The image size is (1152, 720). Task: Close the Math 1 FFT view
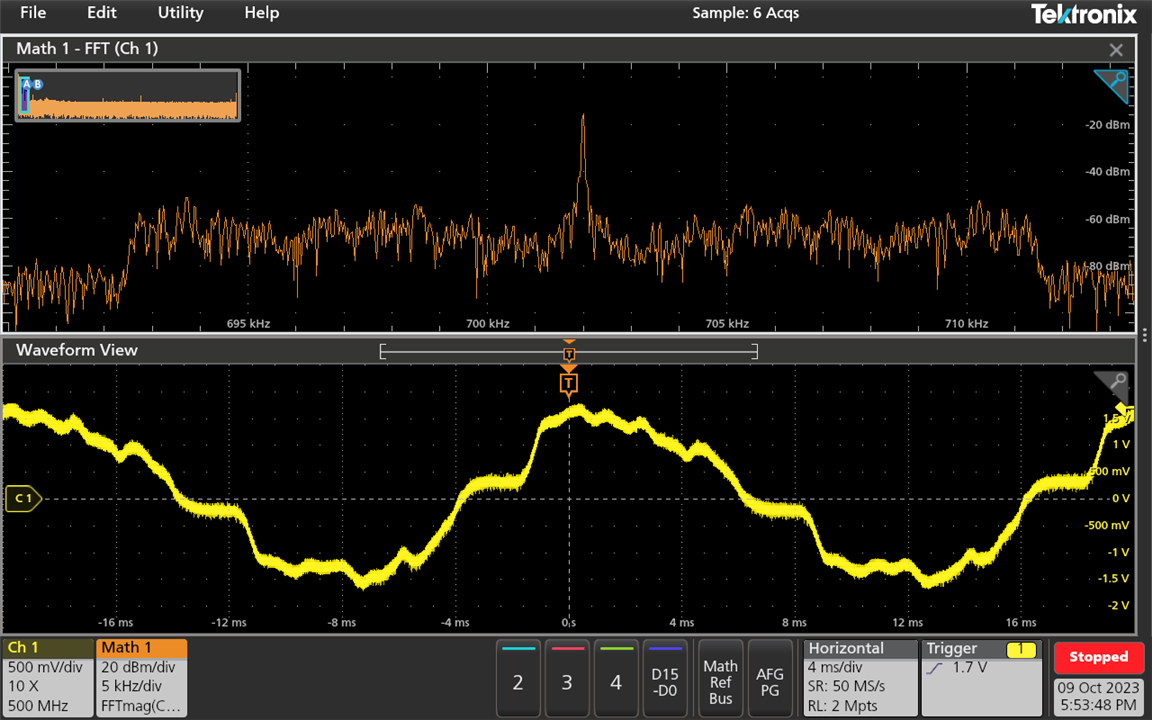point(1116,50)
